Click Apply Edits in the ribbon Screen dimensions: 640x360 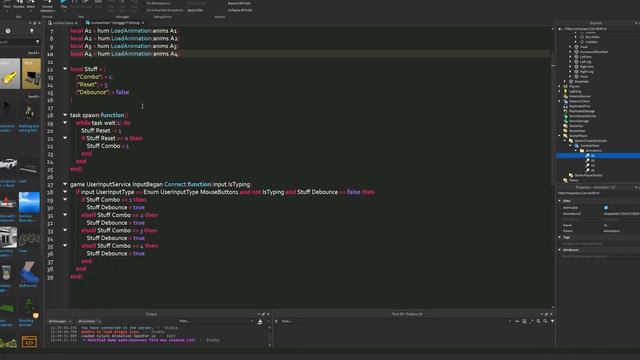[x=195, y=10]
